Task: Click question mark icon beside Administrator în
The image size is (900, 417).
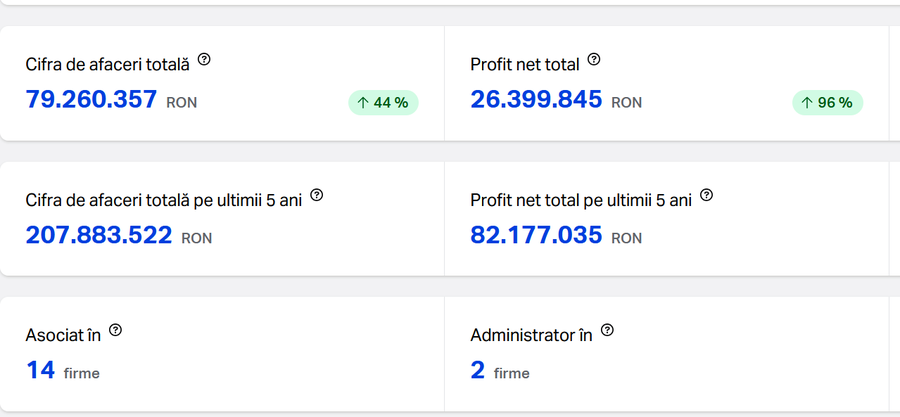Action: (607, 330)
